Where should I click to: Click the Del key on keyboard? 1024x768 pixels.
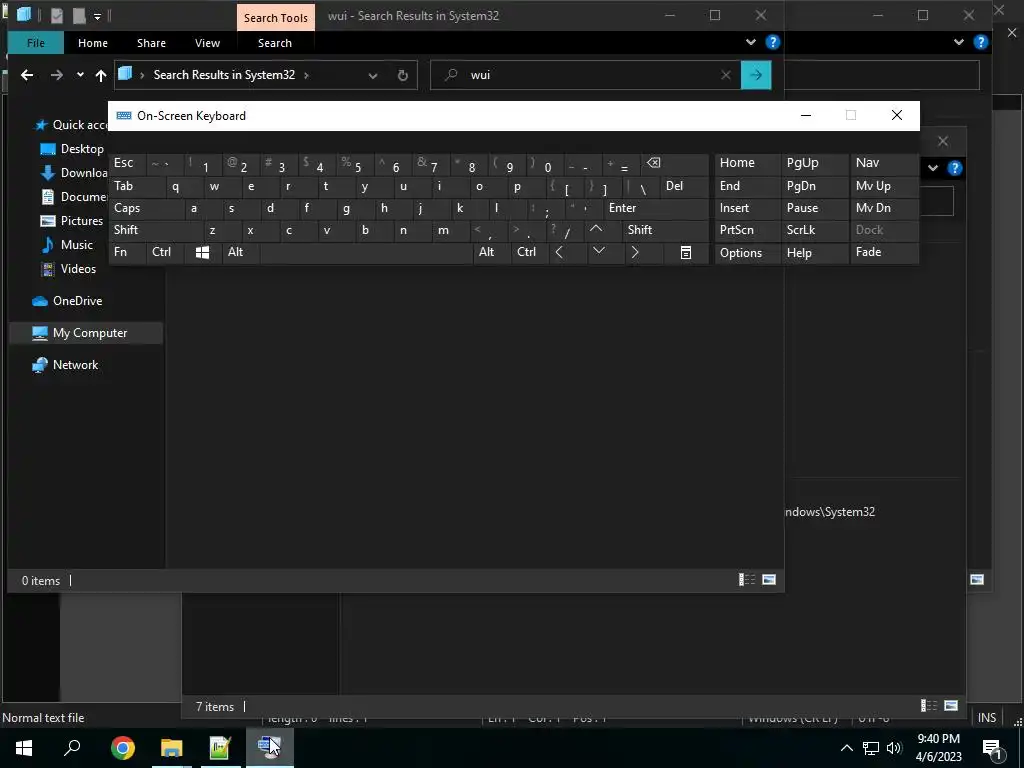click(684, 186)
